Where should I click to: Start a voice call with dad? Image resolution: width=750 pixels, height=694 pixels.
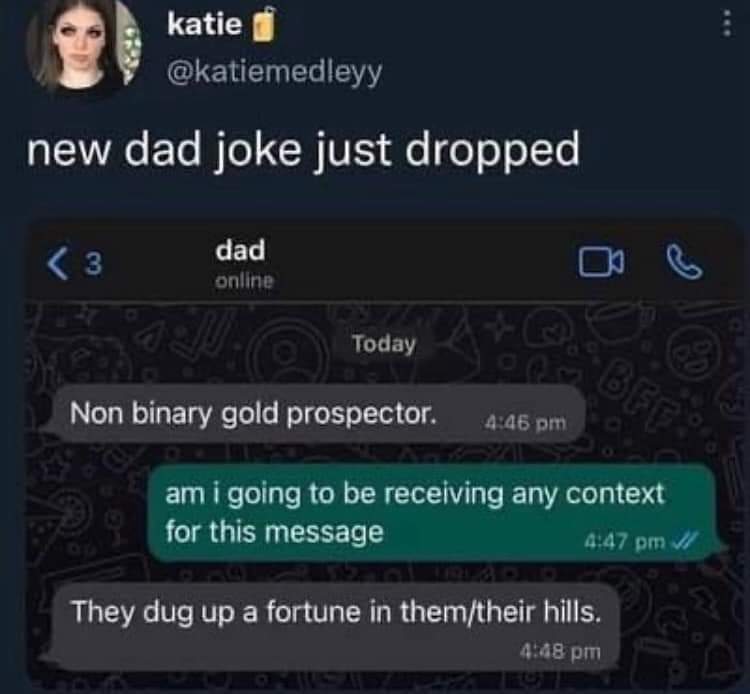coord(684,261)
